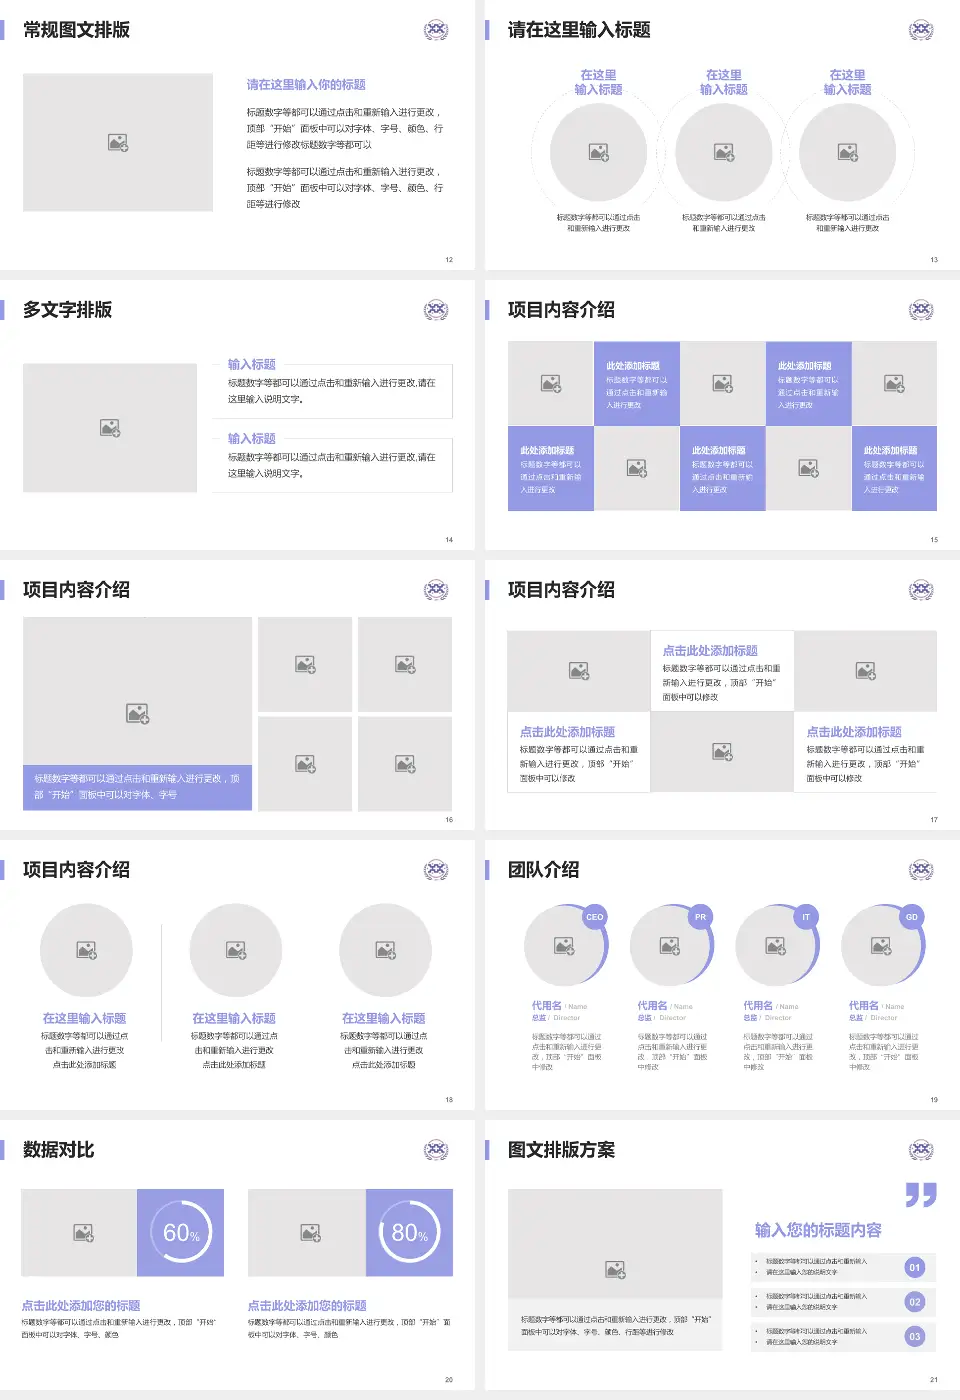This screenshot has width=960, height=1400.
Task: Click the 80% progress ring
Action: tap(409, 1232)
